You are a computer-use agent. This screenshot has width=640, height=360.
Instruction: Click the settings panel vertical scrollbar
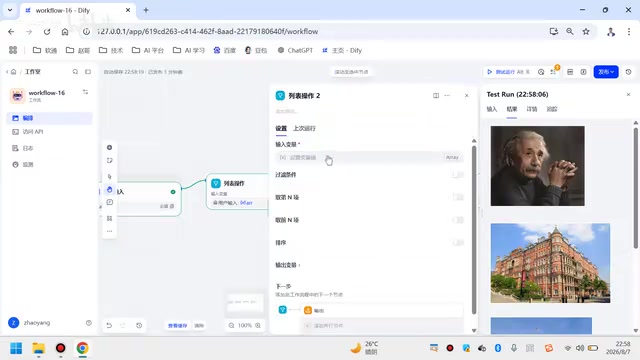click(474, 230)
